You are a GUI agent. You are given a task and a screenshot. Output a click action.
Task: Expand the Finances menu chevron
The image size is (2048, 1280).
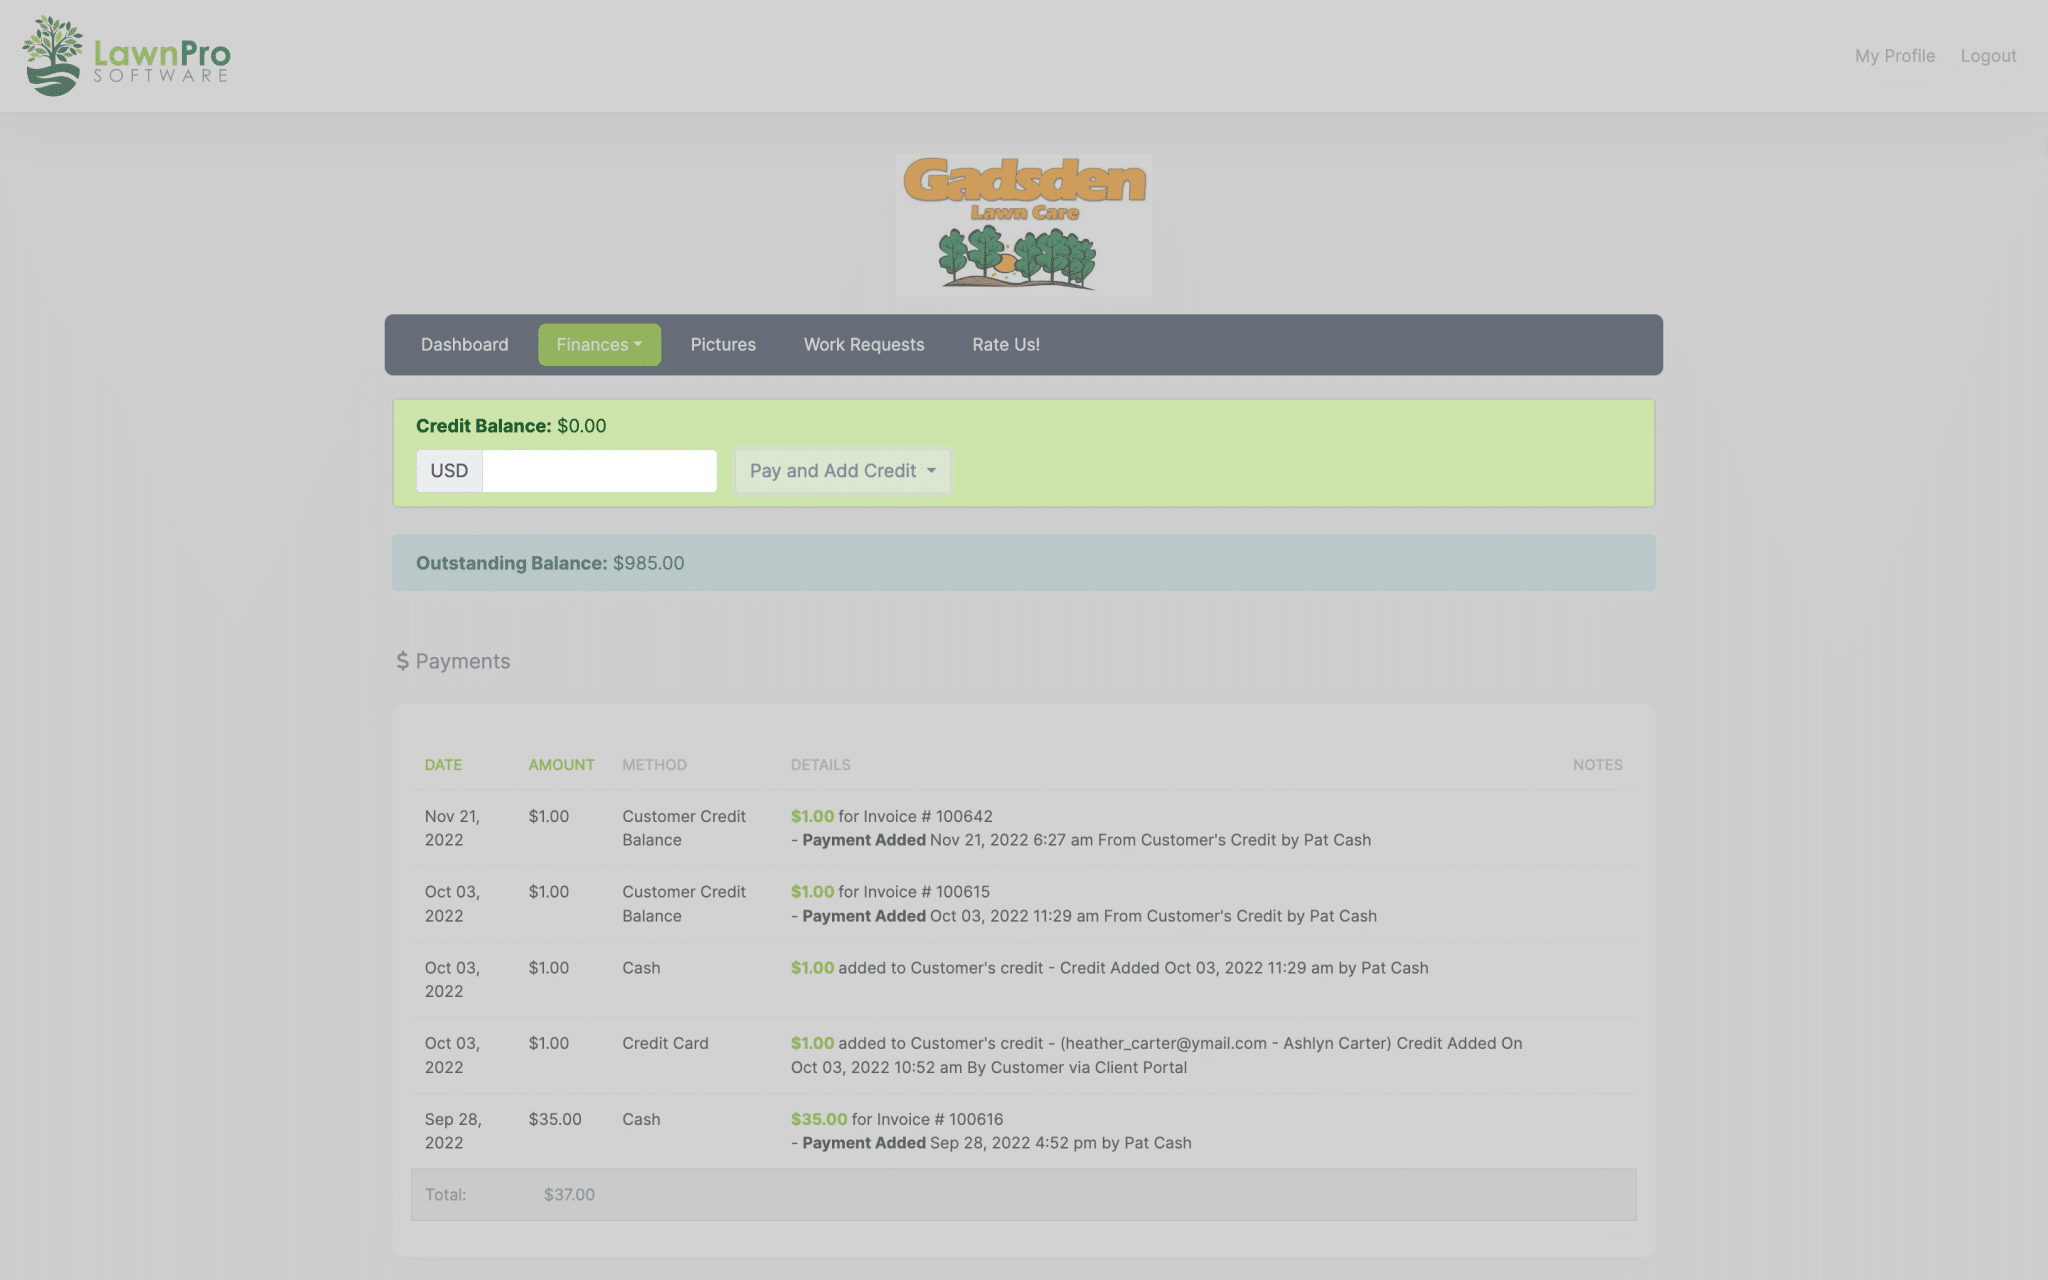tap(639, 344)
